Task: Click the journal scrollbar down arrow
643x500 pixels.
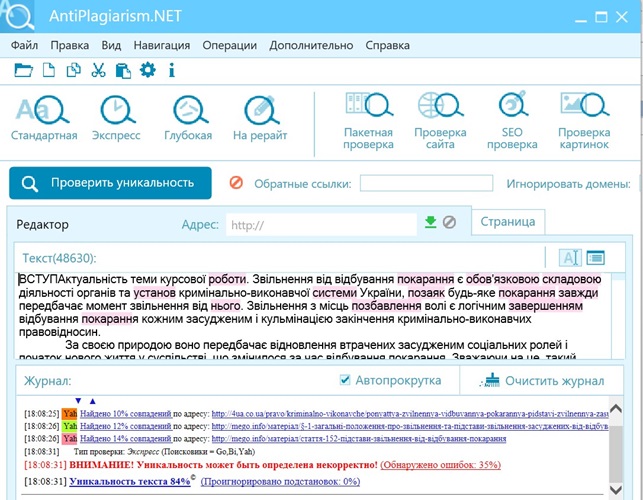Action: [616, 489]
